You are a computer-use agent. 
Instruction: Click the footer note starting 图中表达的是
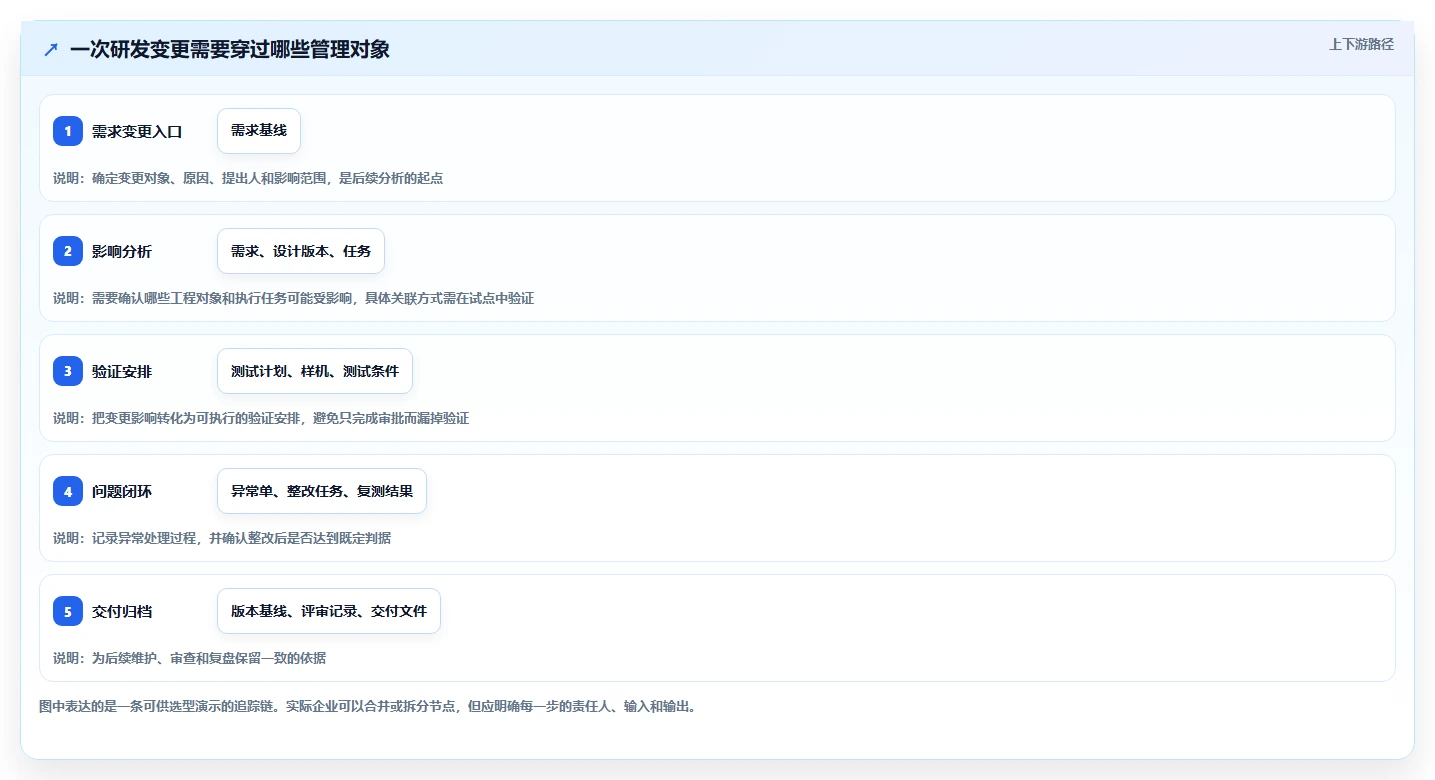[367, 706]
